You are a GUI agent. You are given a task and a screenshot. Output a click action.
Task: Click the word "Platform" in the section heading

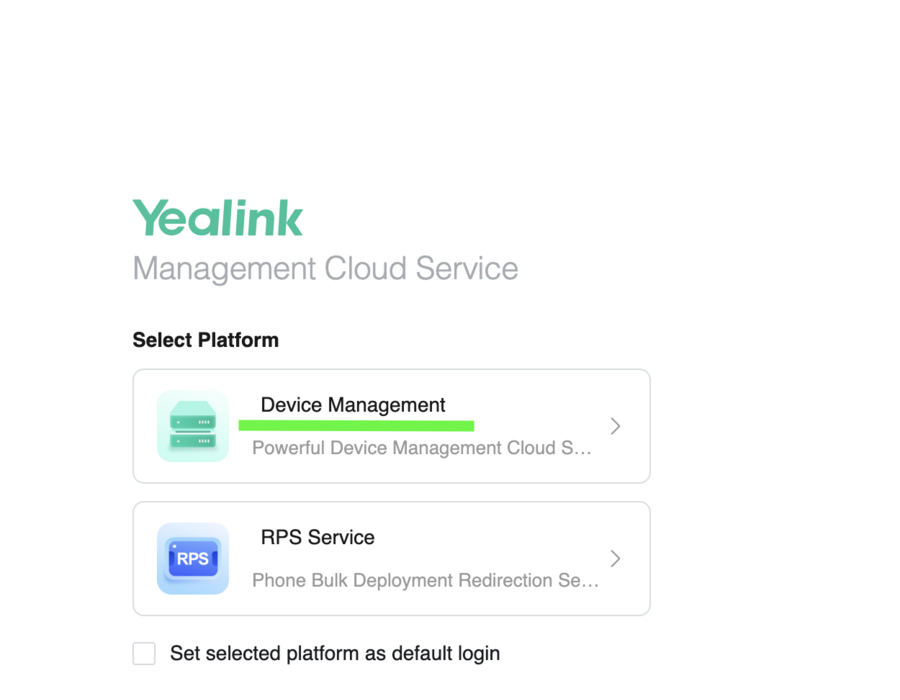click(238, 340)
